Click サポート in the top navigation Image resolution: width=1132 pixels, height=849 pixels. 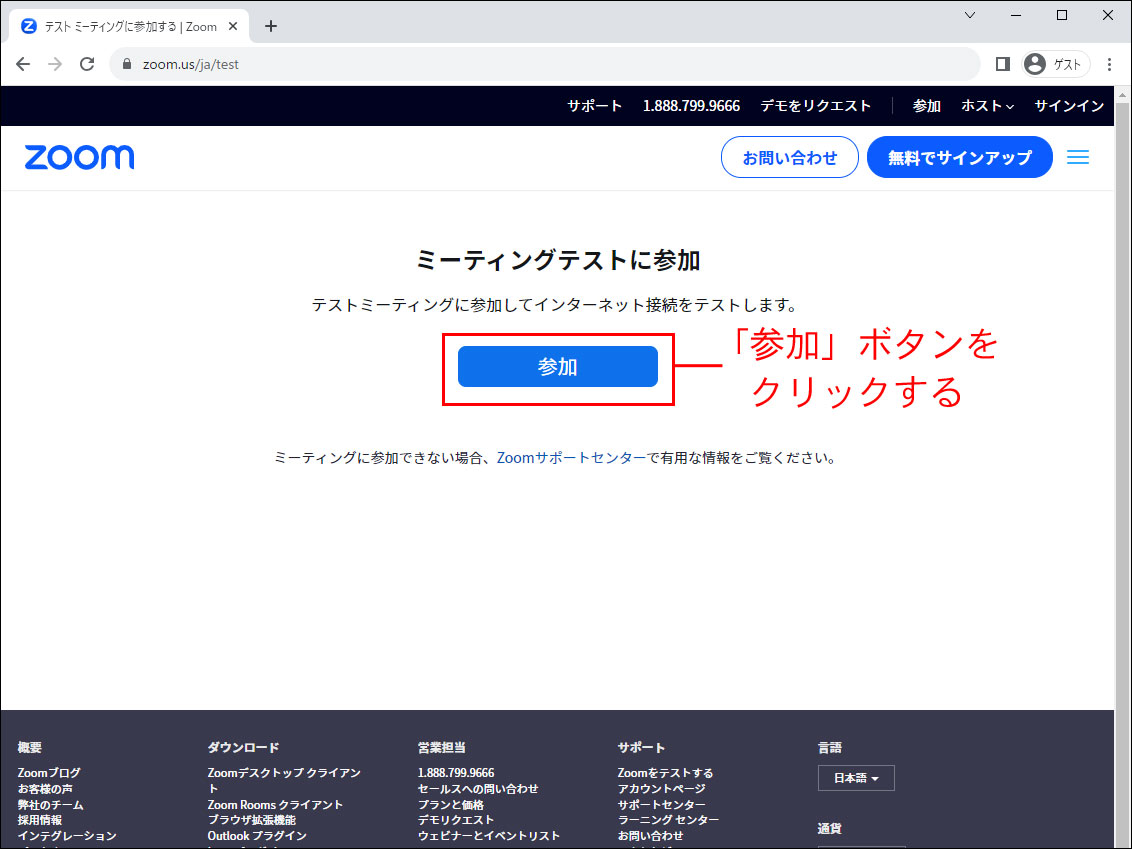[594, 106]
